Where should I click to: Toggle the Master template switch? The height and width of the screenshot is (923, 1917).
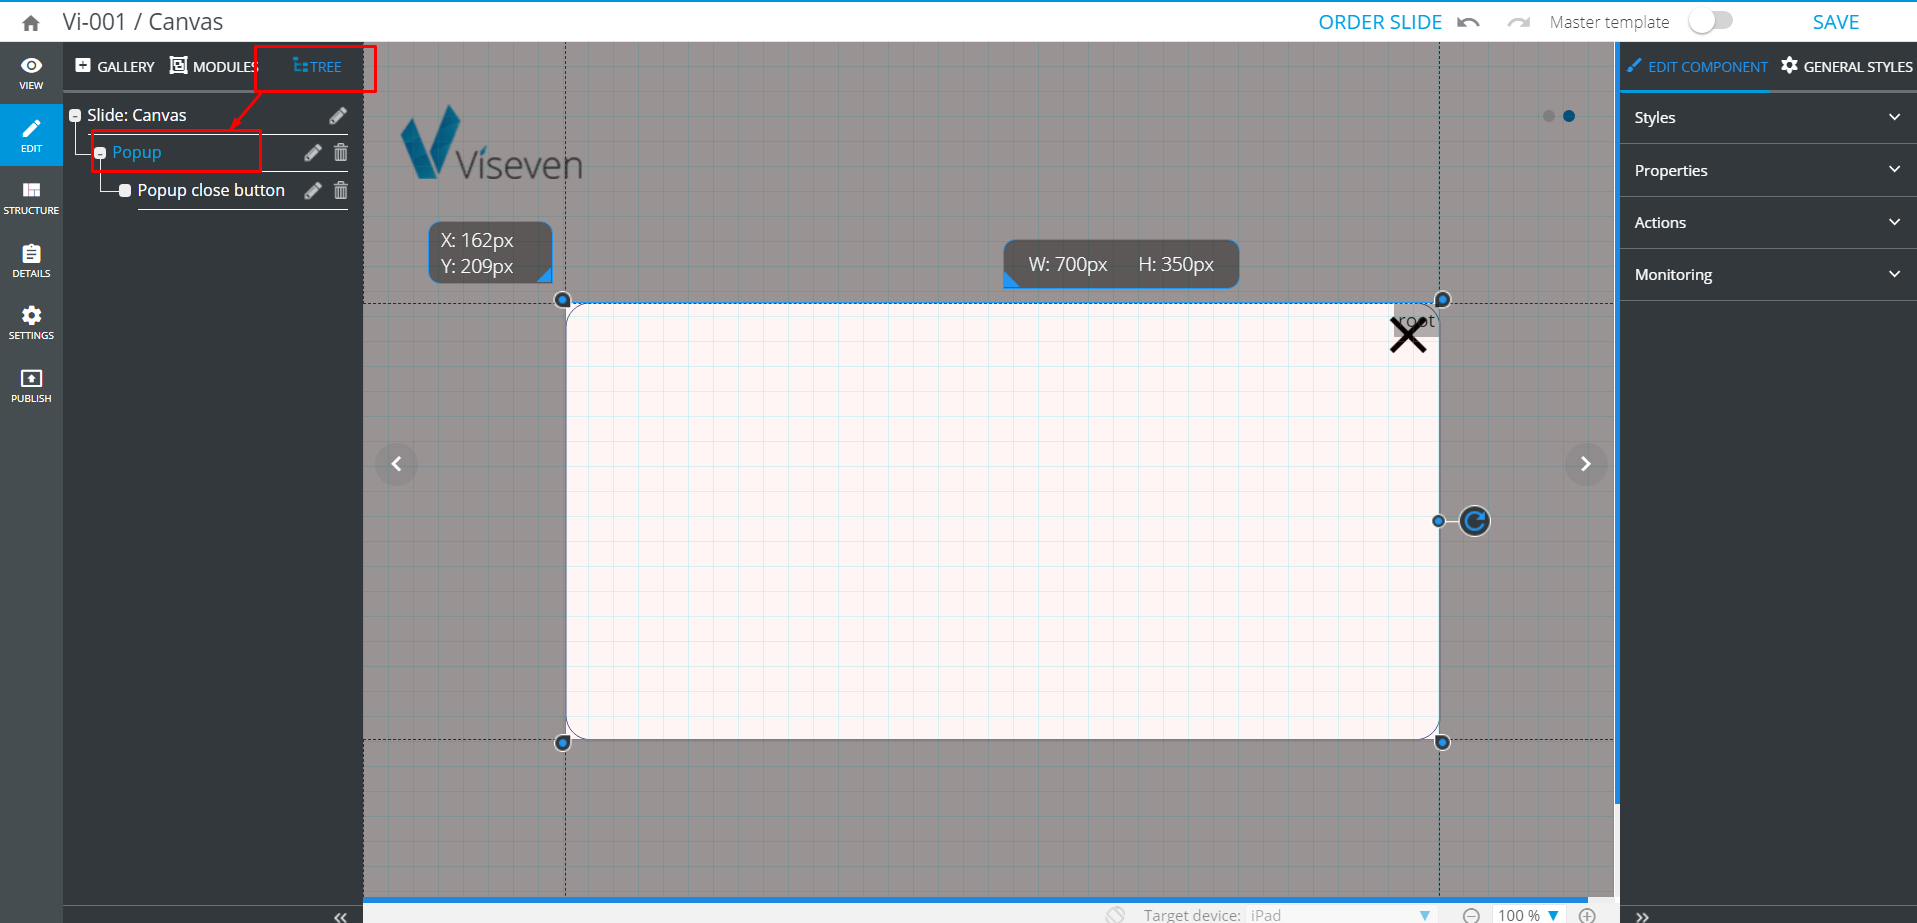1710,22
